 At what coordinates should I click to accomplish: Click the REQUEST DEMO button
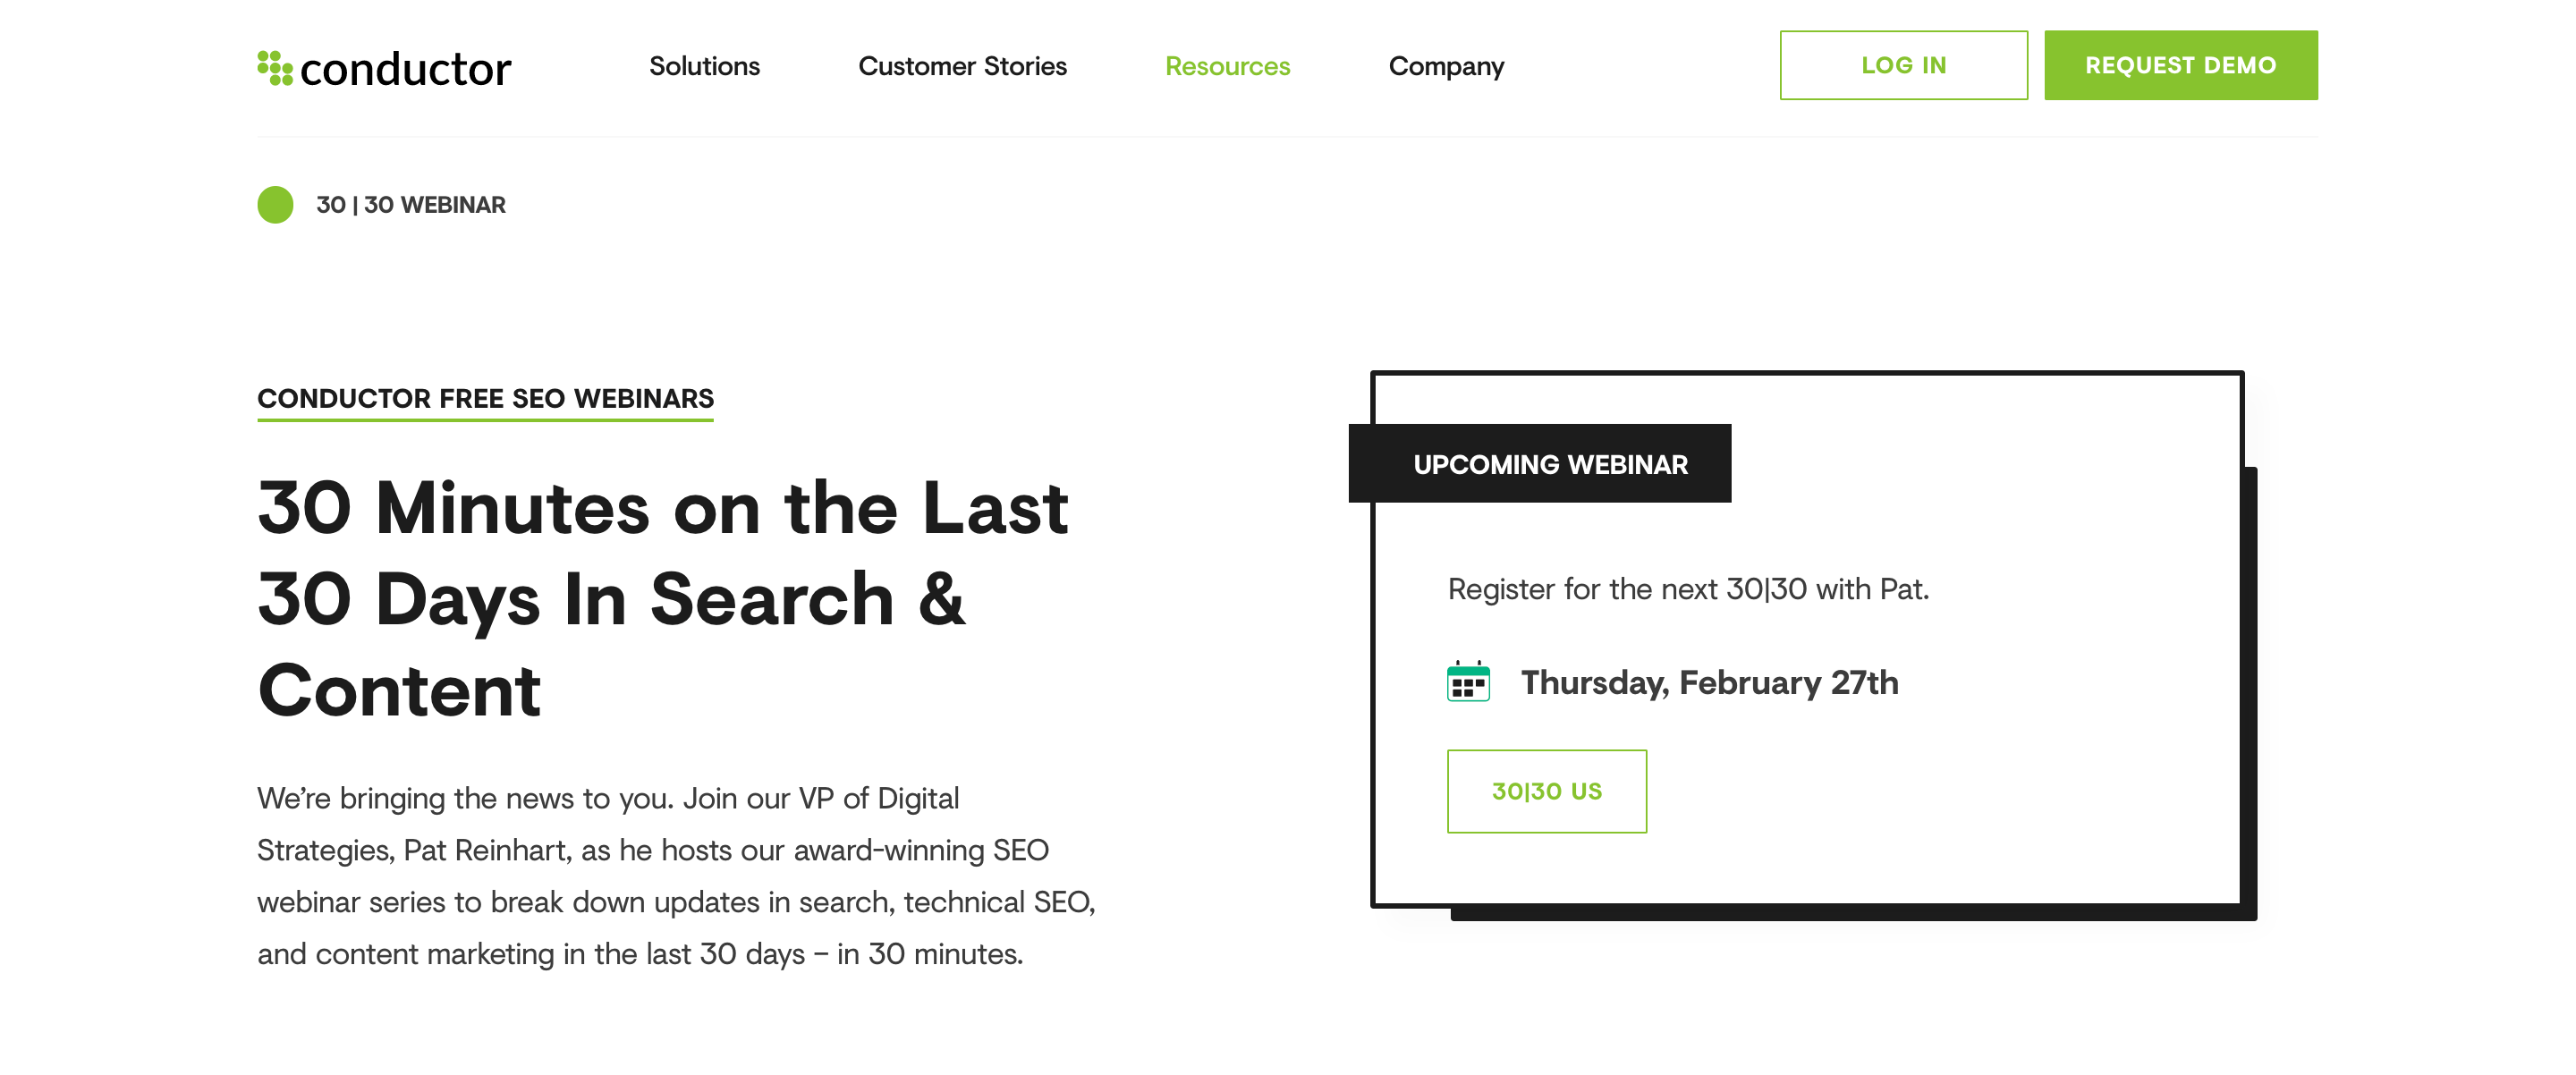(x=2180, y=65)
